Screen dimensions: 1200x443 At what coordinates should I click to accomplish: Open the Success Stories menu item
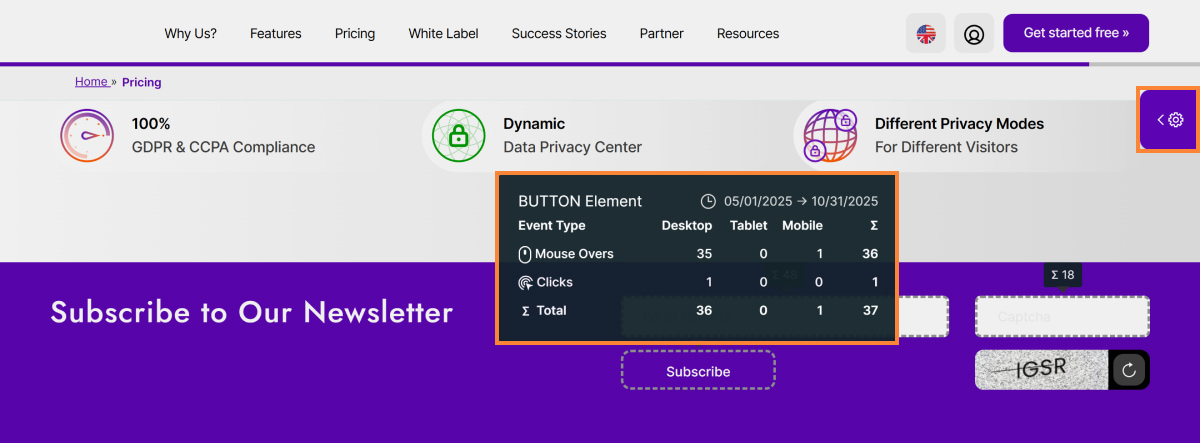tap(559, 33)
